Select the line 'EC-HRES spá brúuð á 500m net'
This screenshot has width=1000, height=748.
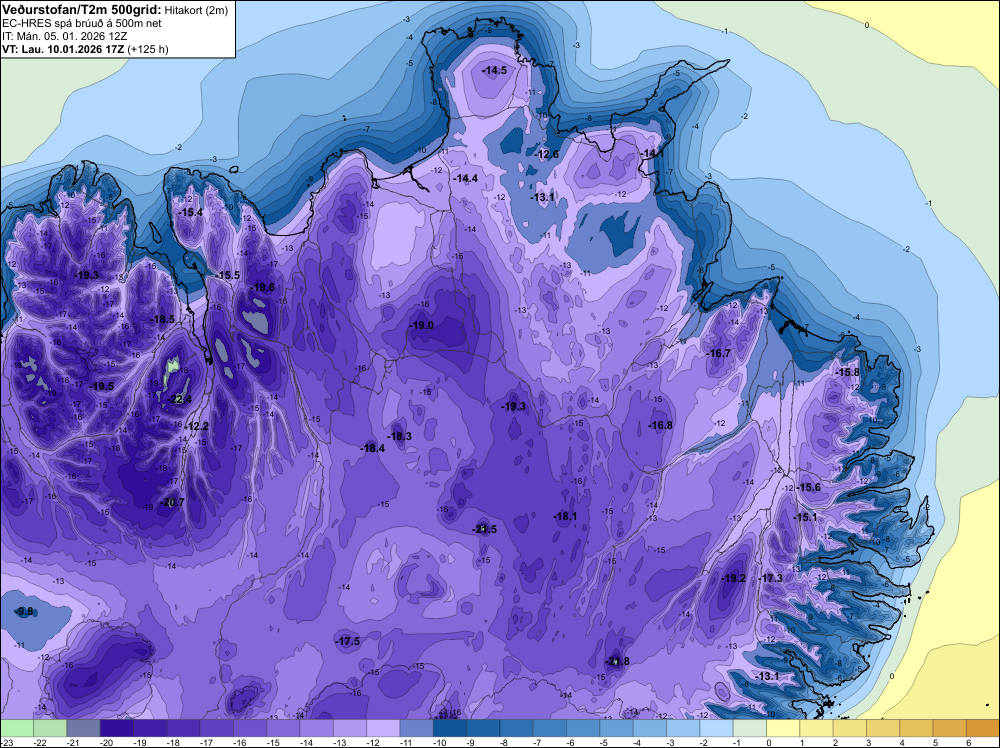82,23
